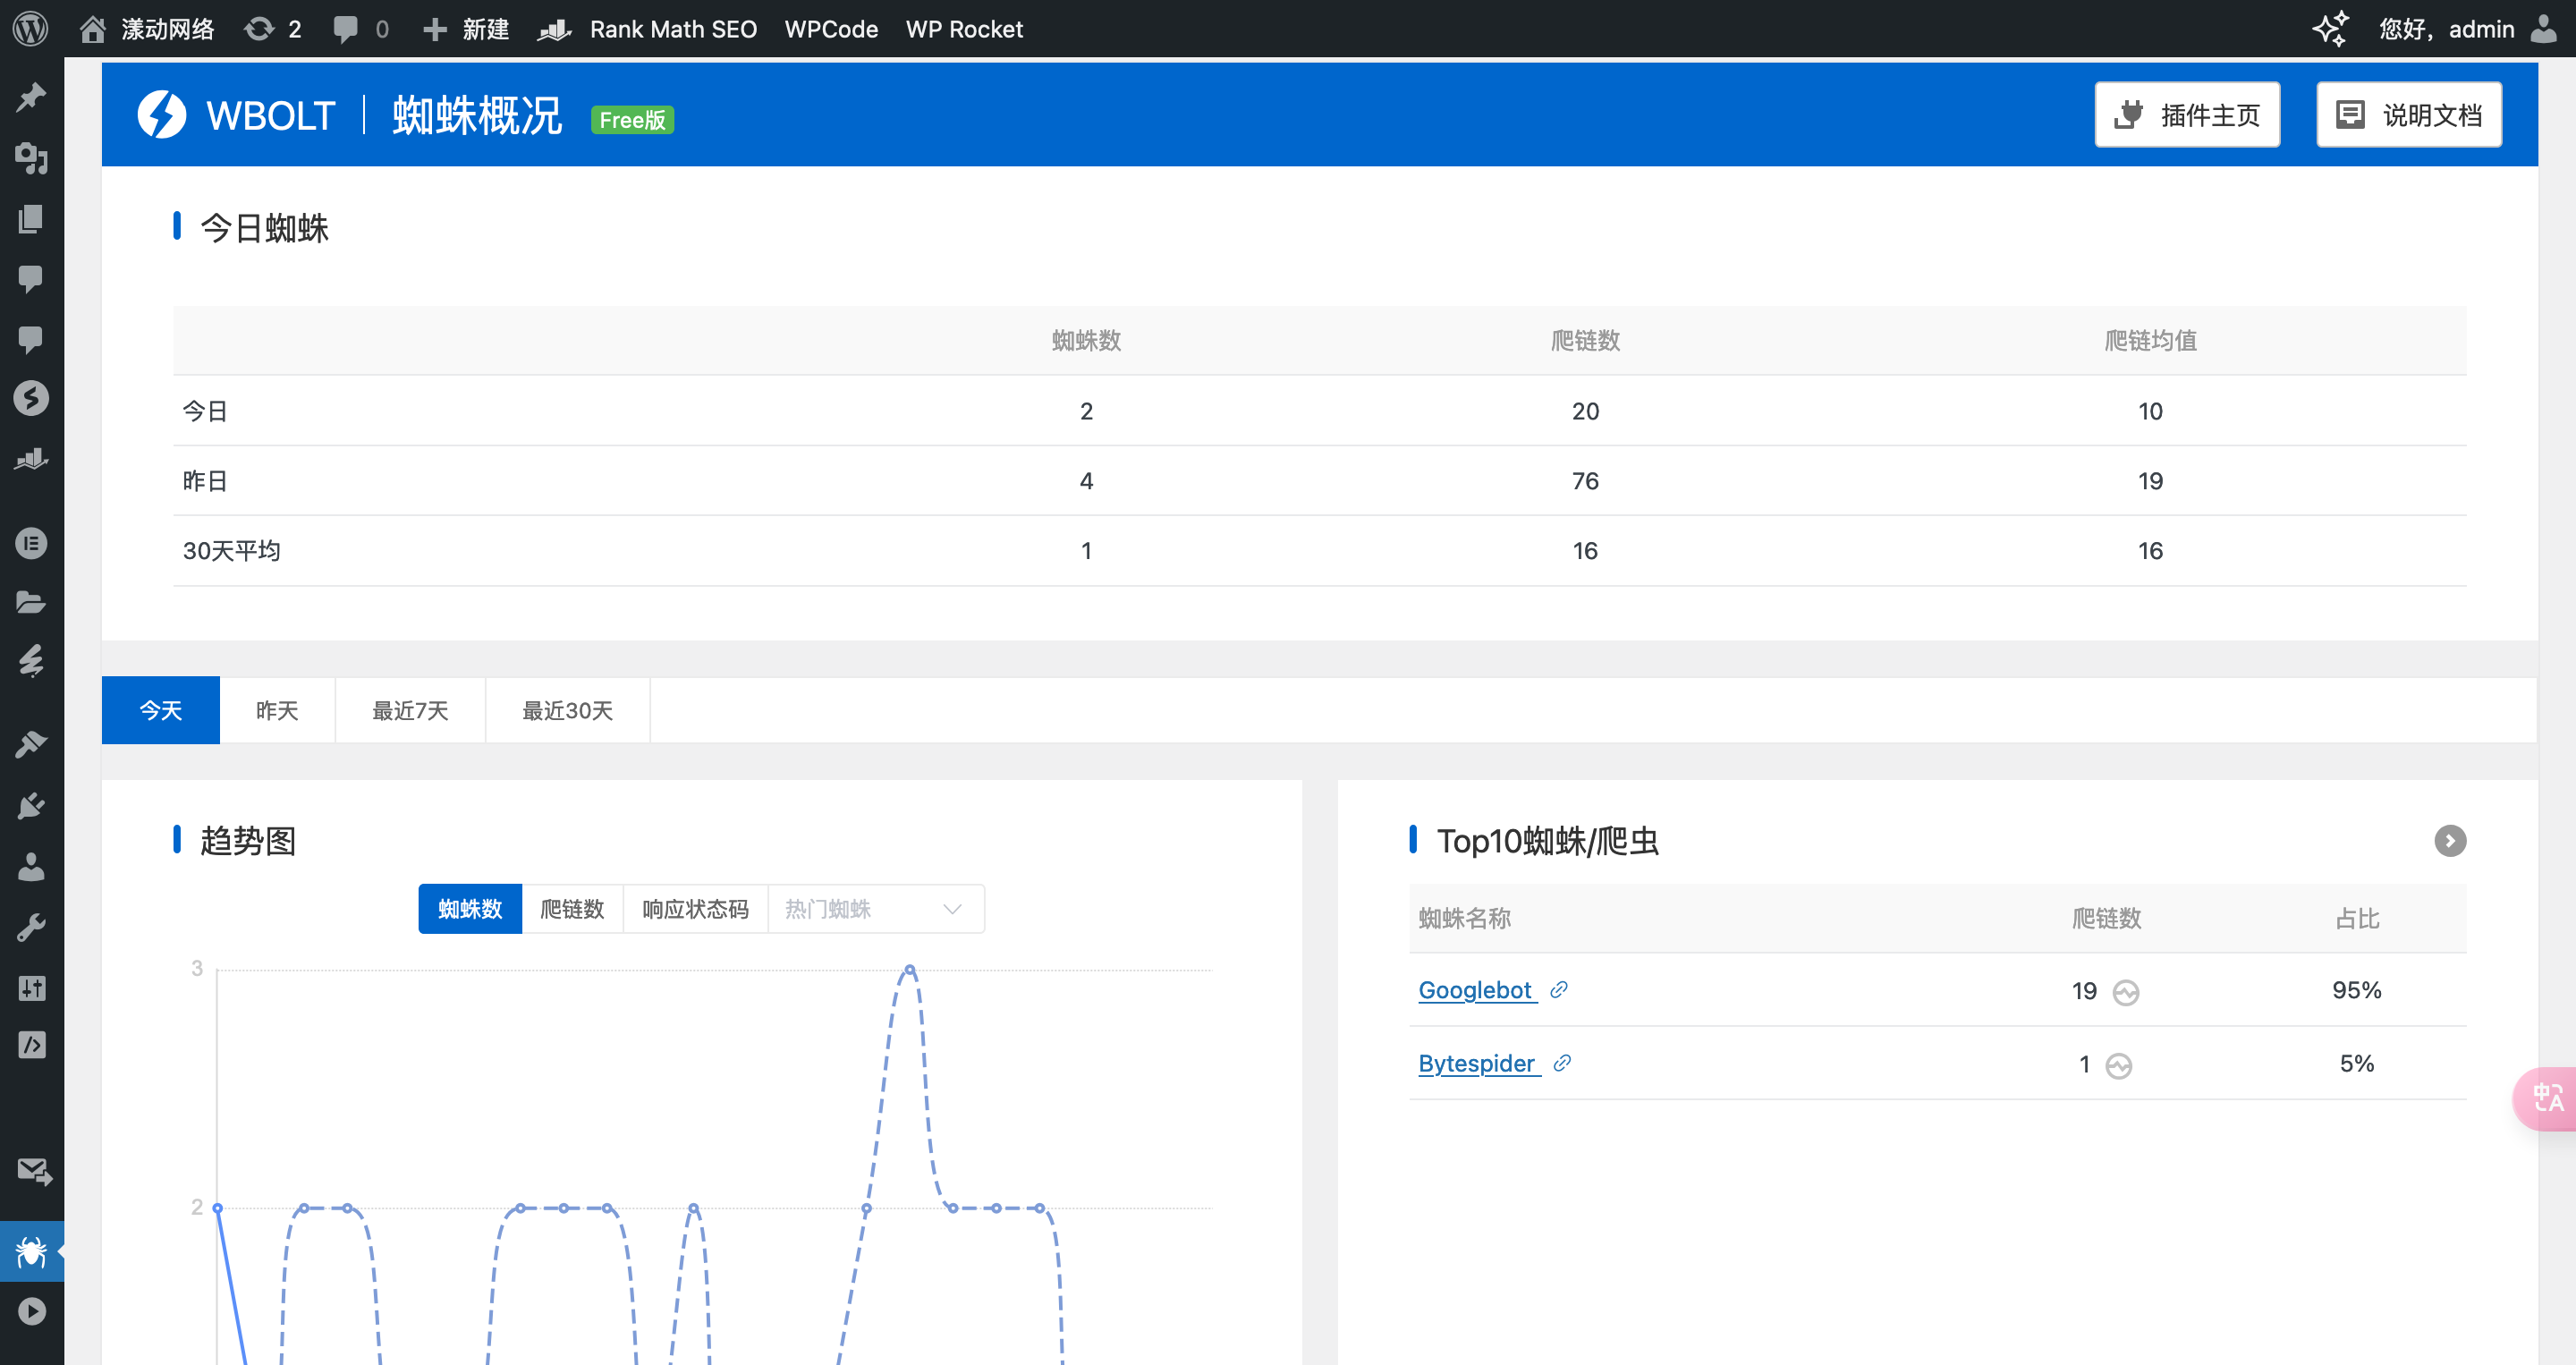2576x1365 pixels.
Task: Open Users icon in sidebar
Action: click(x=31, y=866)
